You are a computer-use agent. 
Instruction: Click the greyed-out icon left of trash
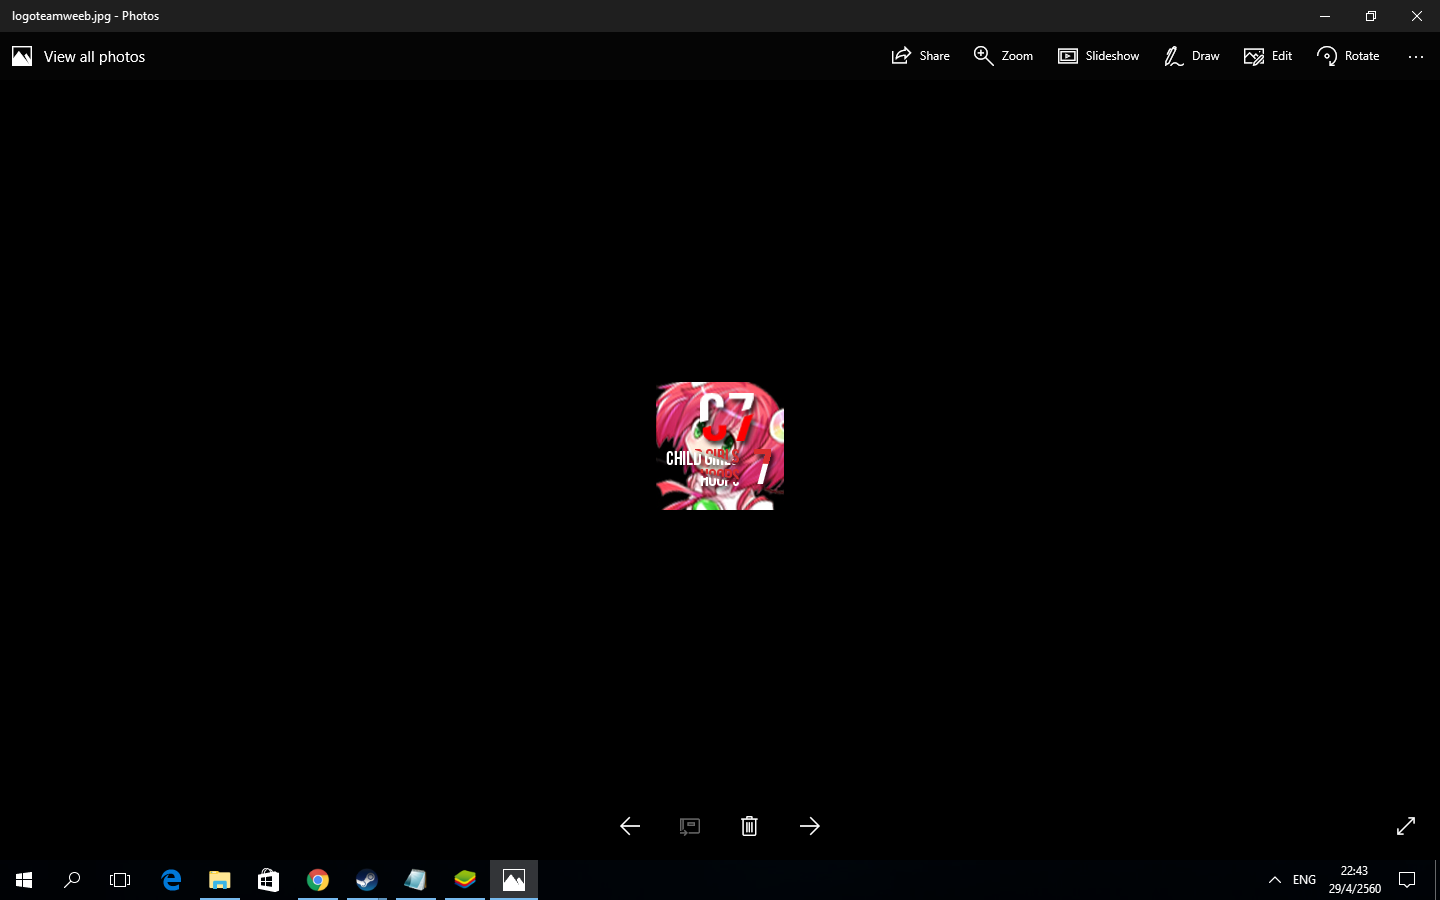click(x=690, y=826)
